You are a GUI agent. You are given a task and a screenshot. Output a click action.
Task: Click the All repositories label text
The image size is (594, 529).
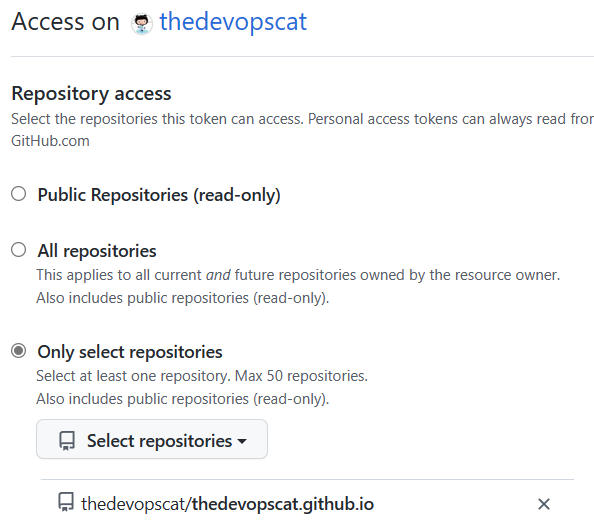point(97,251)
